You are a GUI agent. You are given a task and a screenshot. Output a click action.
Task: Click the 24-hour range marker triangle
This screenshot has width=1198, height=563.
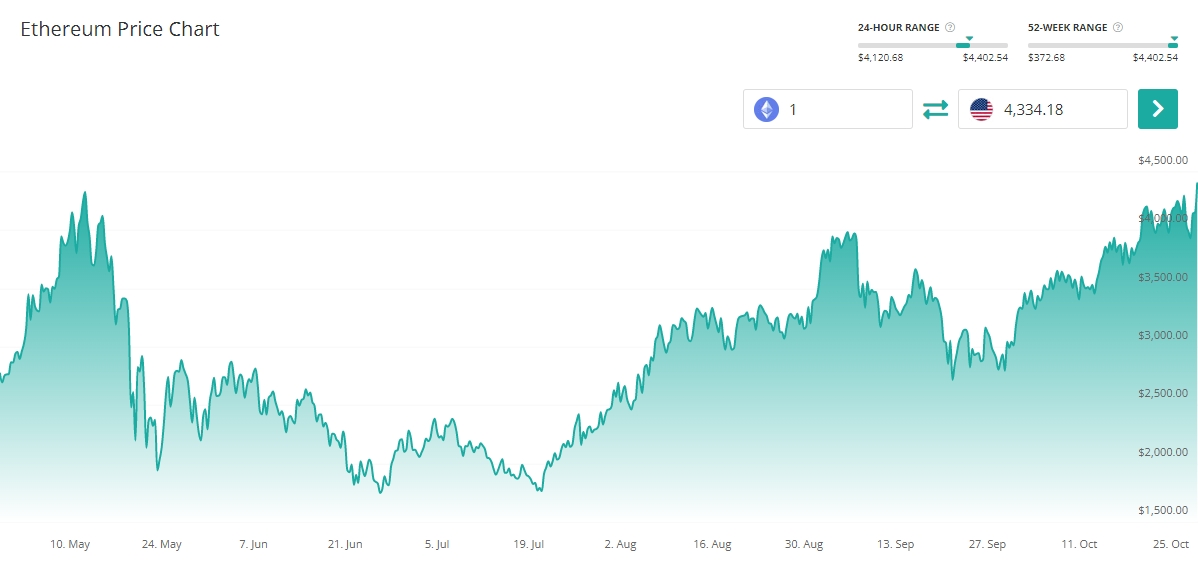969,38
